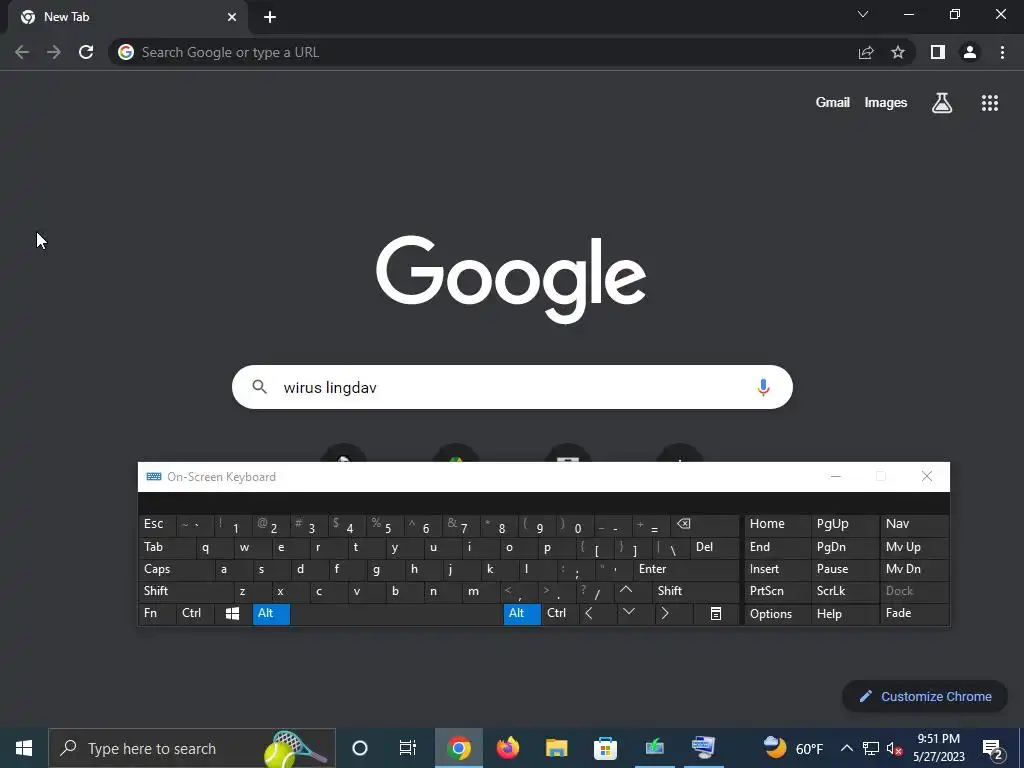Click Customize Chrome button
Image resolution: width=1024 pixels, height=768 pixels.
point(925,696)
